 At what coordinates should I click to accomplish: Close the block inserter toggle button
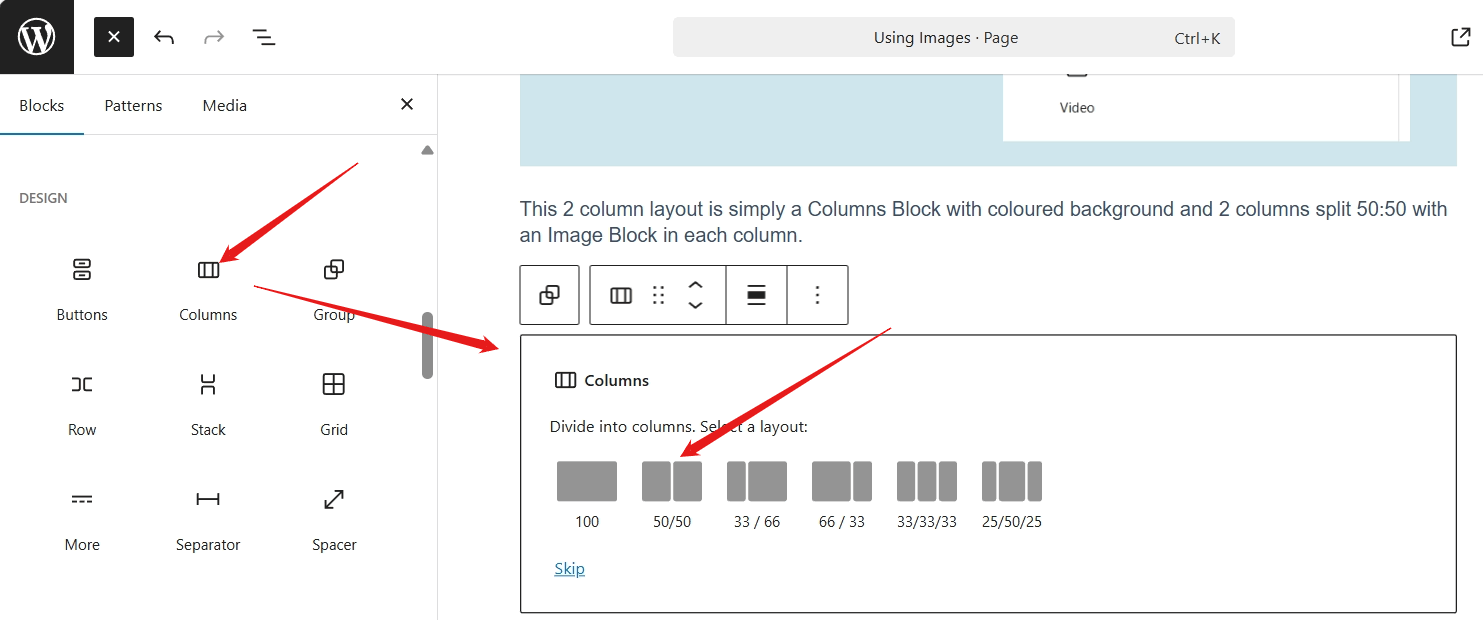[114, 37]
